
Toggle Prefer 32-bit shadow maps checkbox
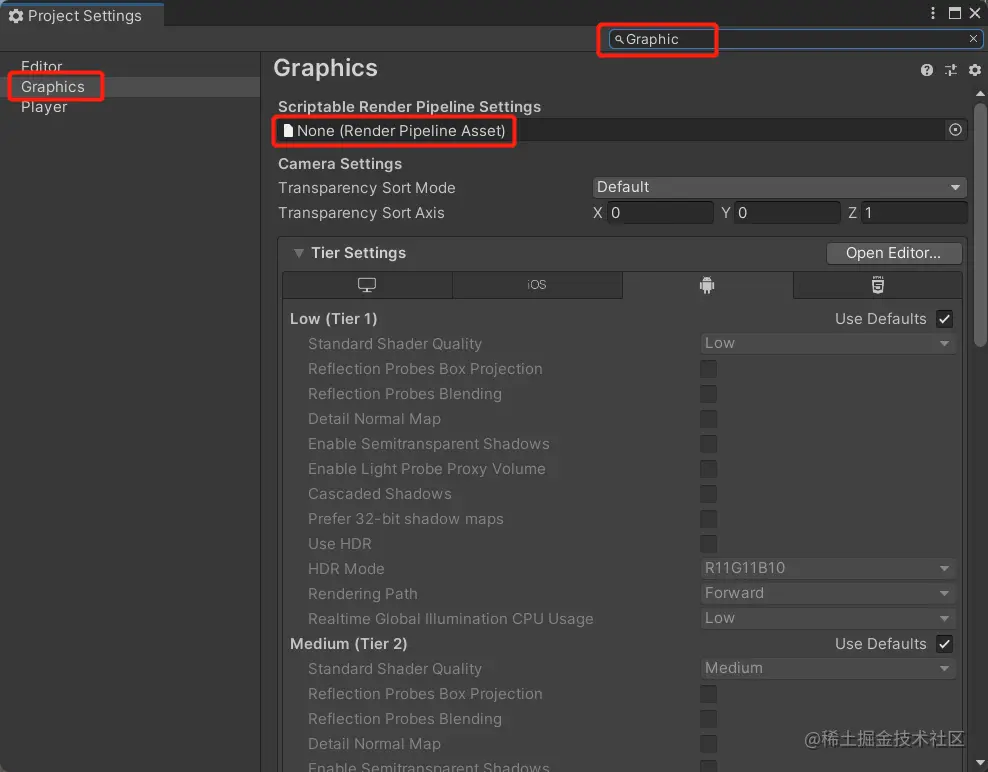[x=708, y=519]
